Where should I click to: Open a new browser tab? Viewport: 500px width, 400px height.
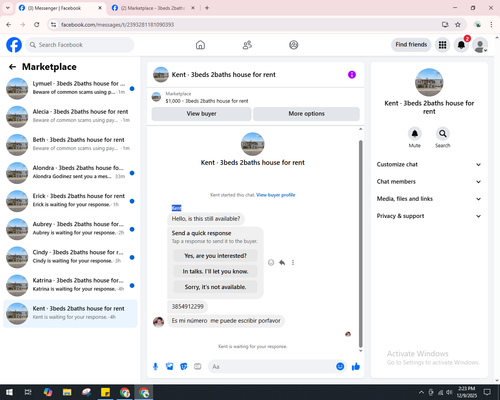207,8
